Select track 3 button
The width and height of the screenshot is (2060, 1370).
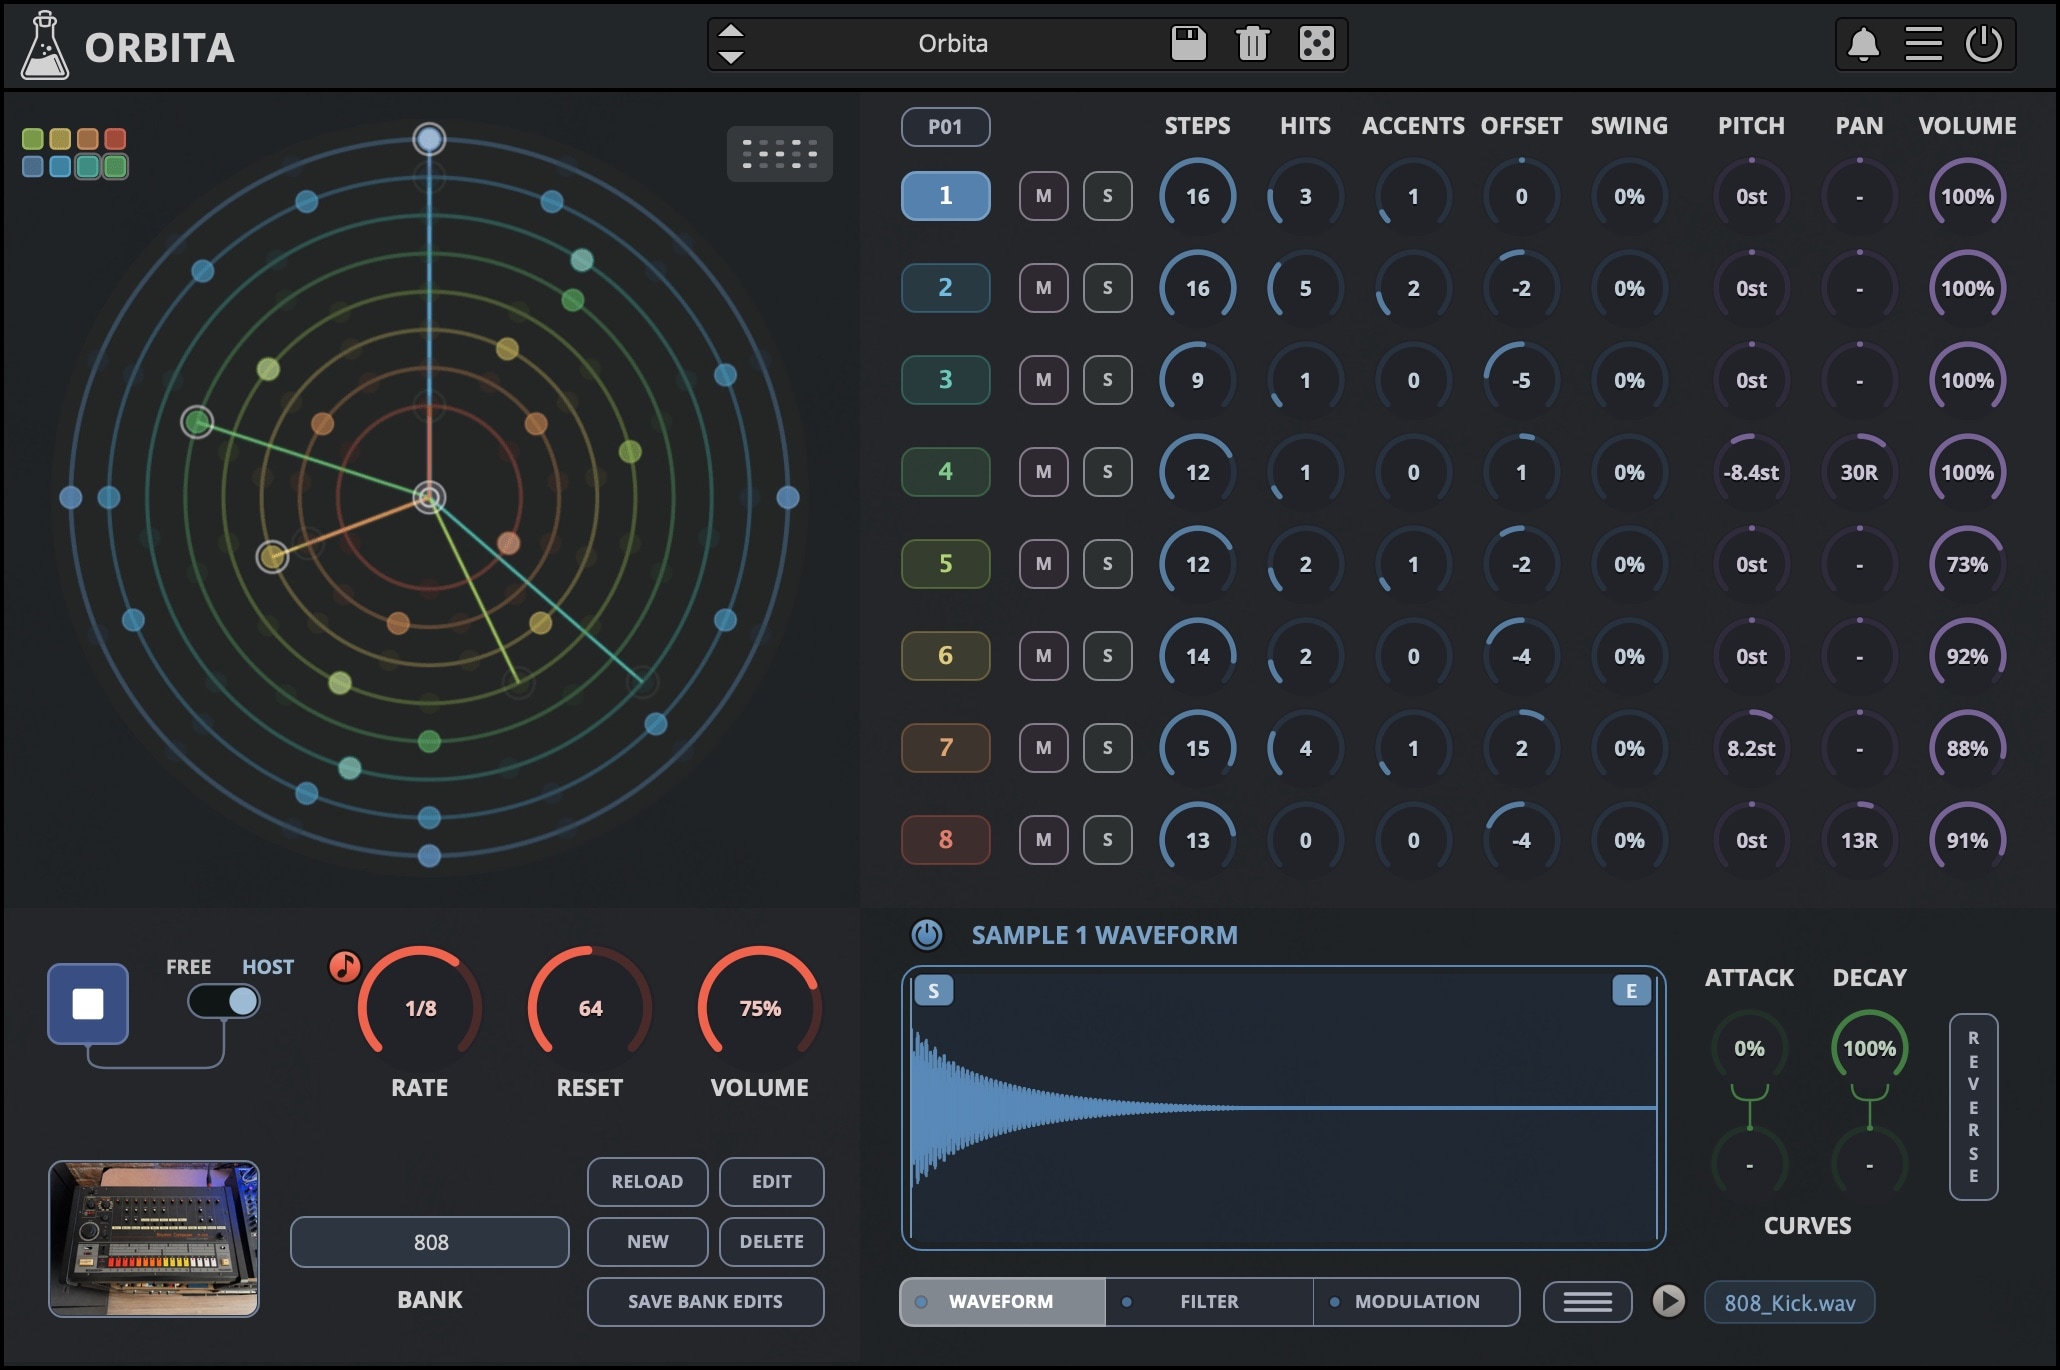(945, 380)
